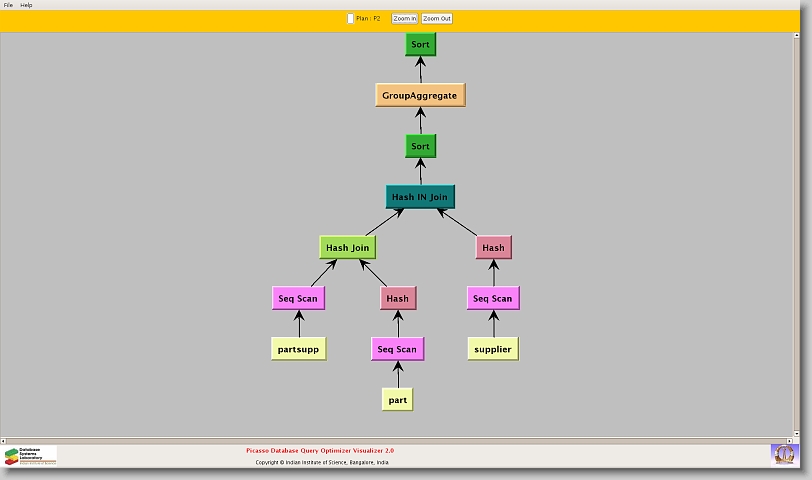
Task: Click the Seq Scan node above partsupp
Action: click(x=298, y=298)
